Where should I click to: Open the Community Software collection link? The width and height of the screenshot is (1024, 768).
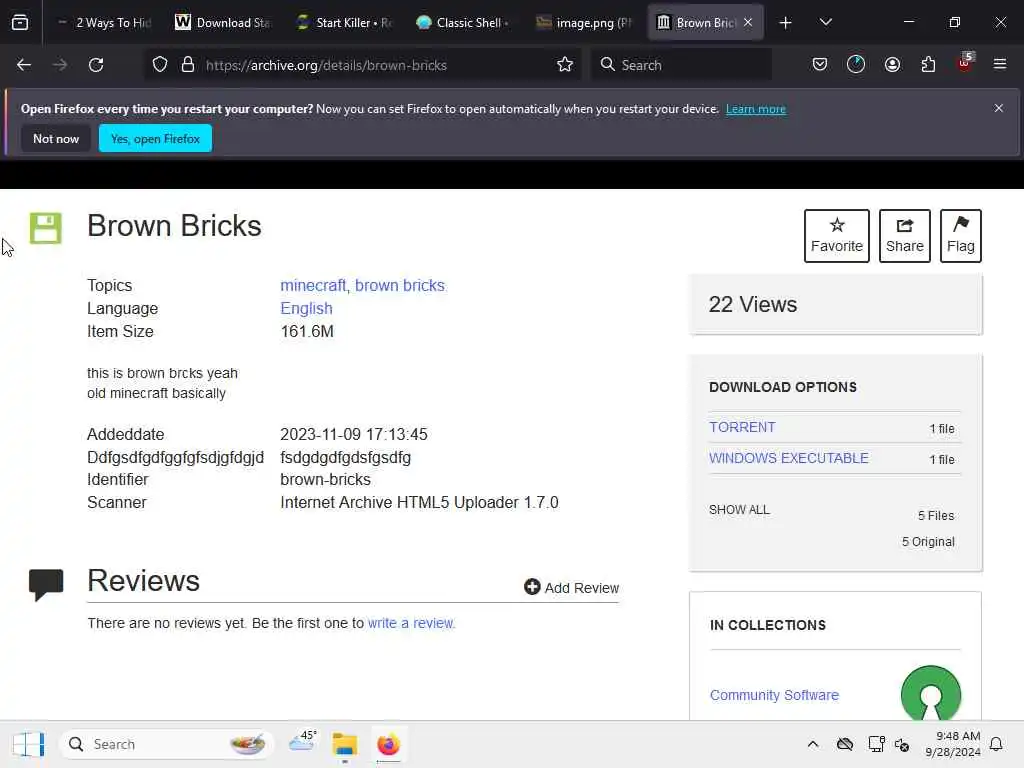click(775, 695)
